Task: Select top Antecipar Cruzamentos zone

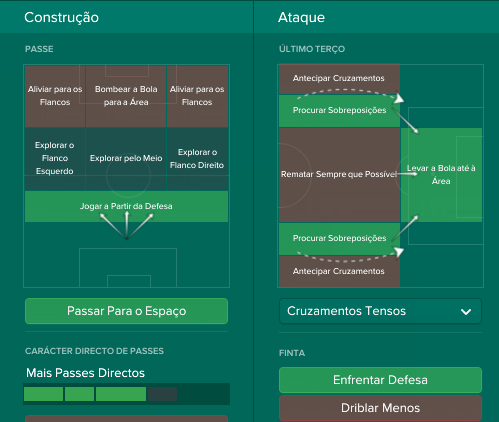Action: (339, 79)
